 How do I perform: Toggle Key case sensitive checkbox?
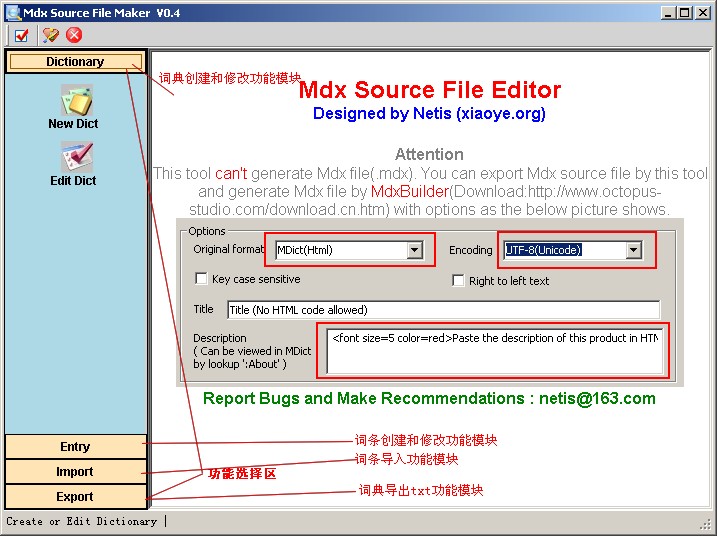pos(201,279)
